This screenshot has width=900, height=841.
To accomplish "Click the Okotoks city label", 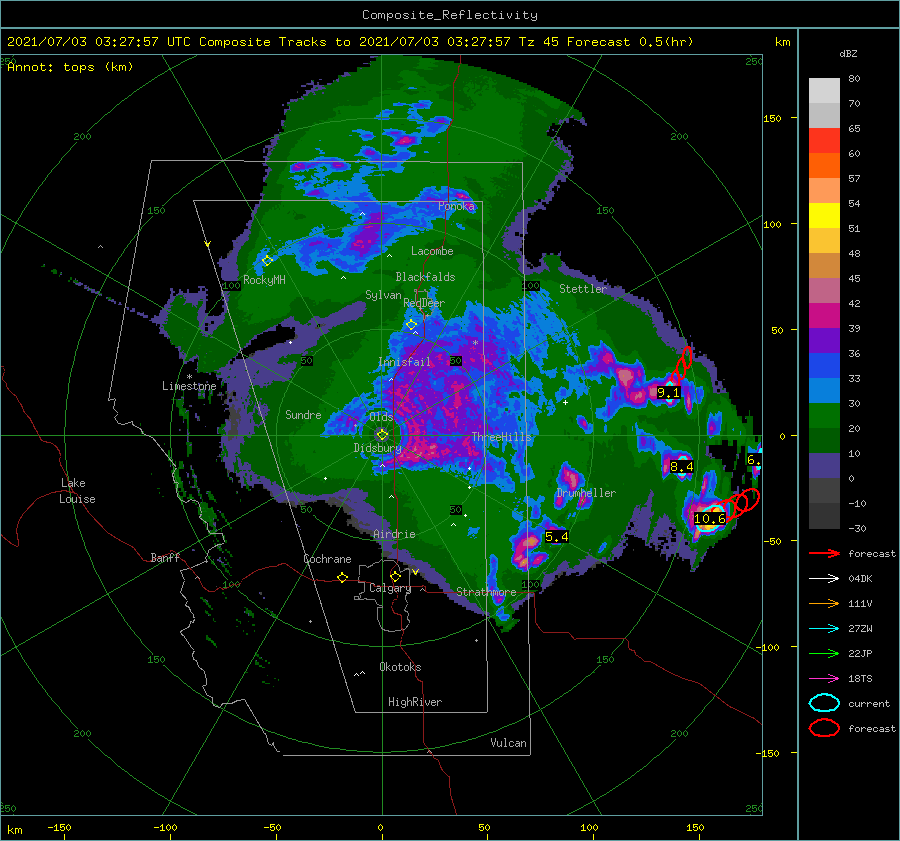I will (x=400, y=667).
